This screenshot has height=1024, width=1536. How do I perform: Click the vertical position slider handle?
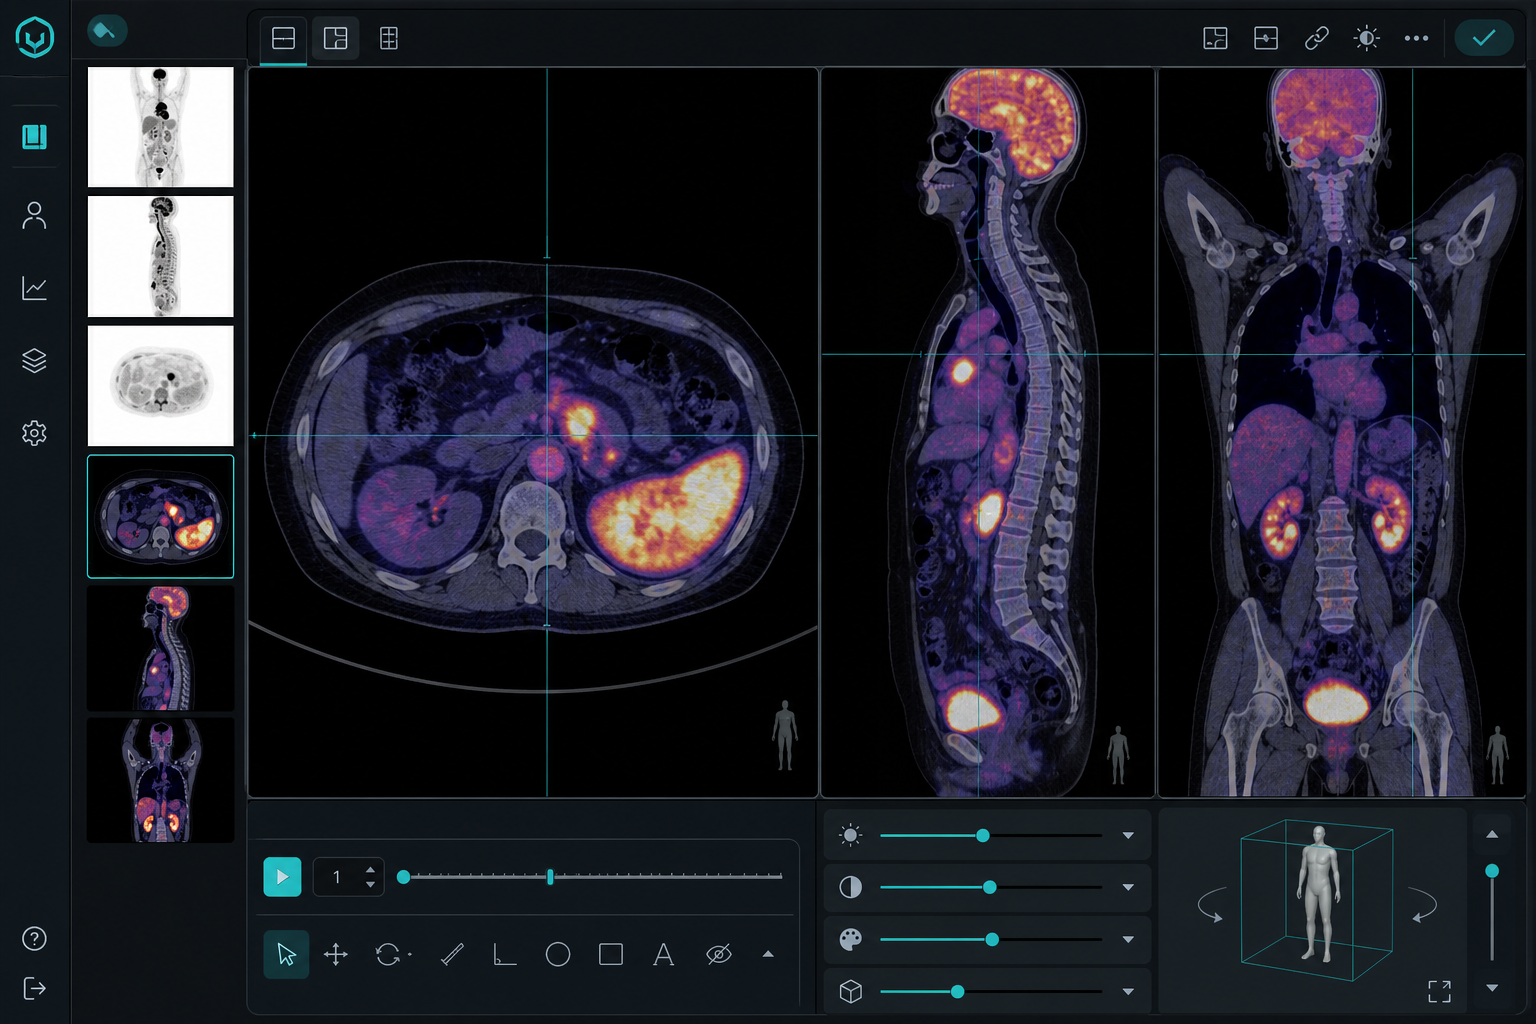1492,871
